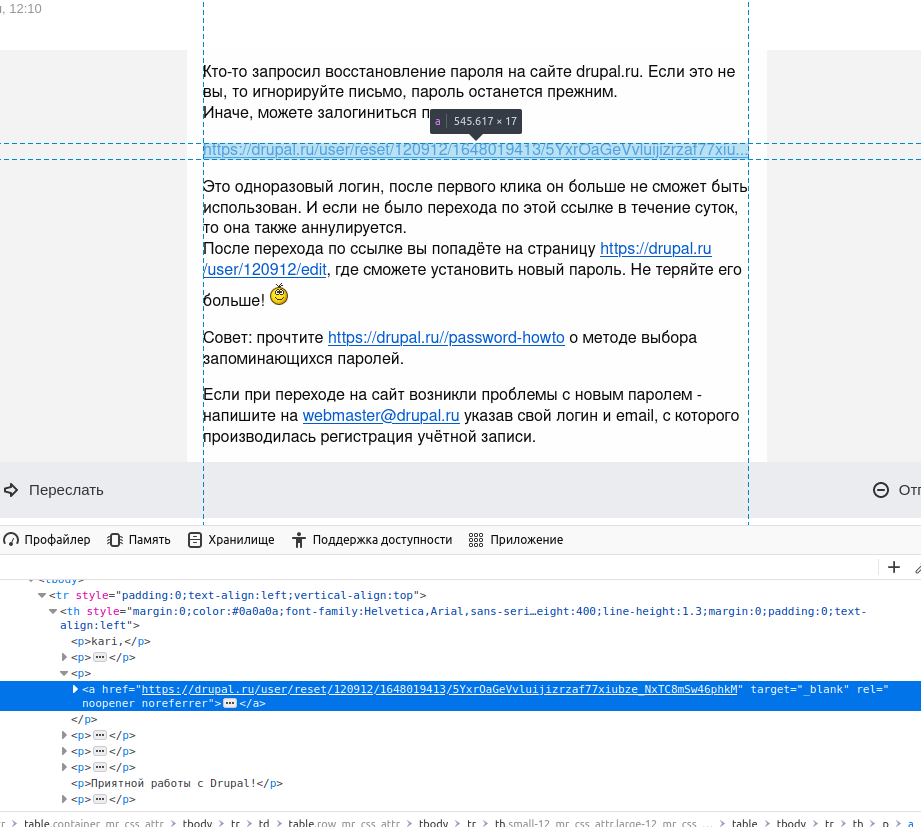The height and width of the screenshot is (827, 921).
Task: Switch to the Приложение tab
Action: 516,540
